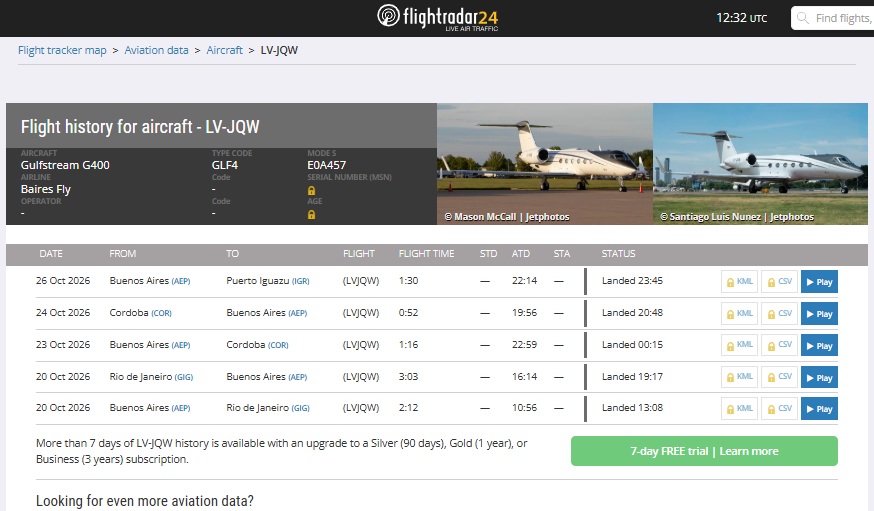The image size is (874, 511).
Task: Click the aircraft age lock icon
Action: point(312,215)
